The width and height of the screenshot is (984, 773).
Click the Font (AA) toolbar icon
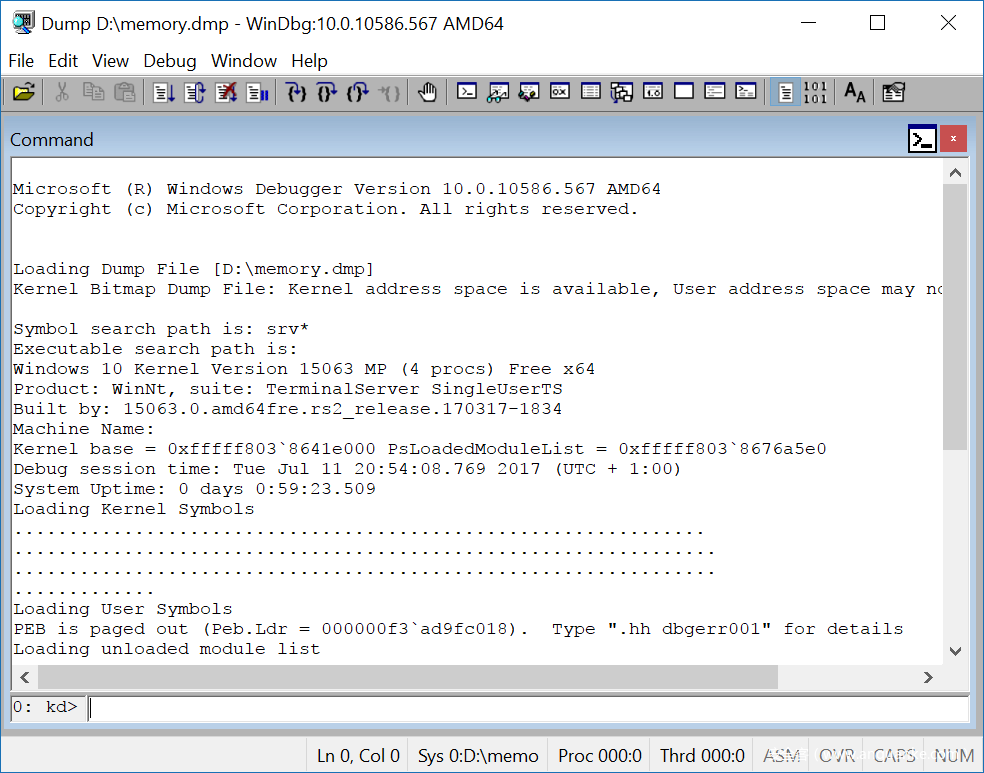(855, 92)
